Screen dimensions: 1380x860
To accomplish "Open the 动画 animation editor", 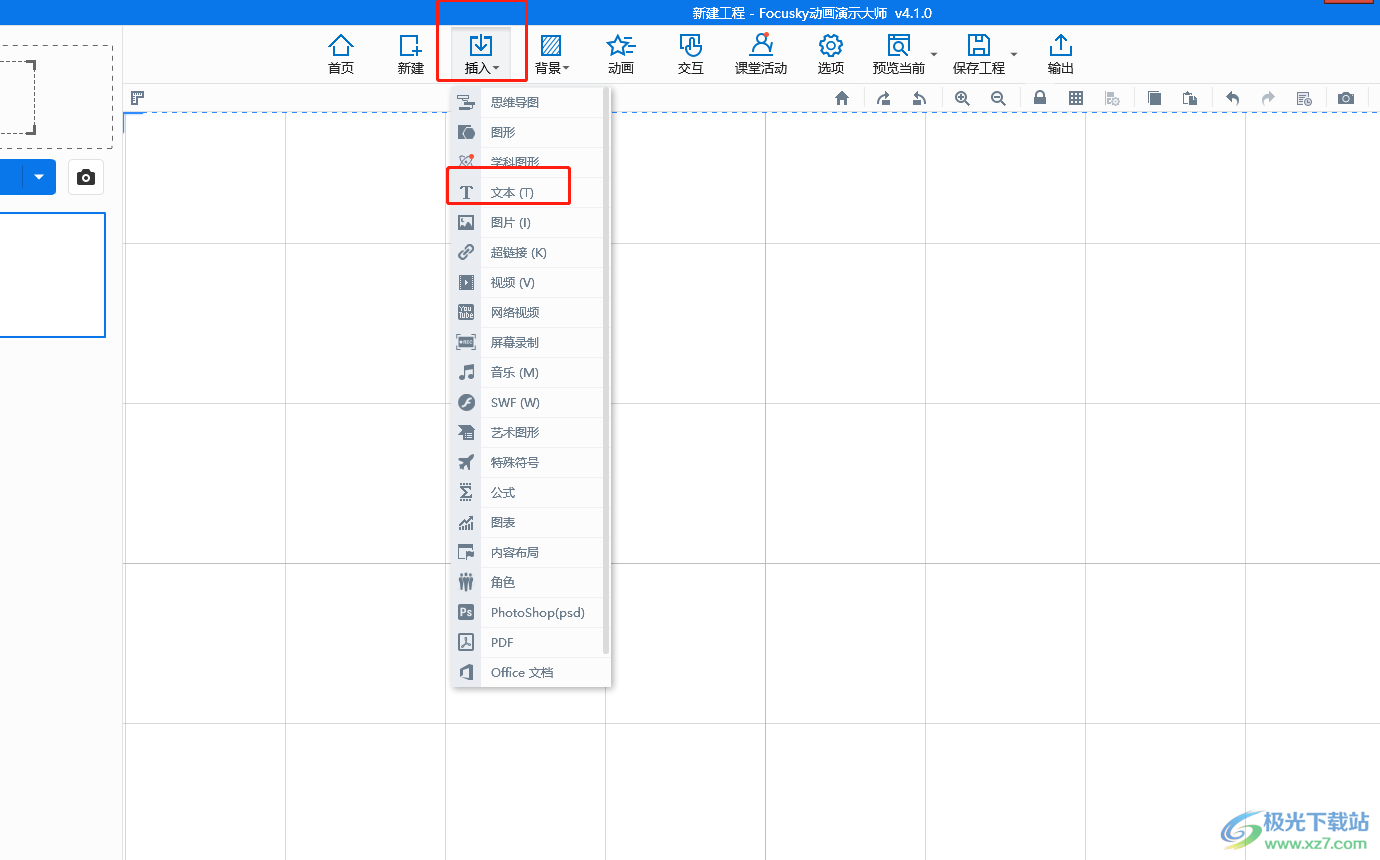I will [621, 55].
